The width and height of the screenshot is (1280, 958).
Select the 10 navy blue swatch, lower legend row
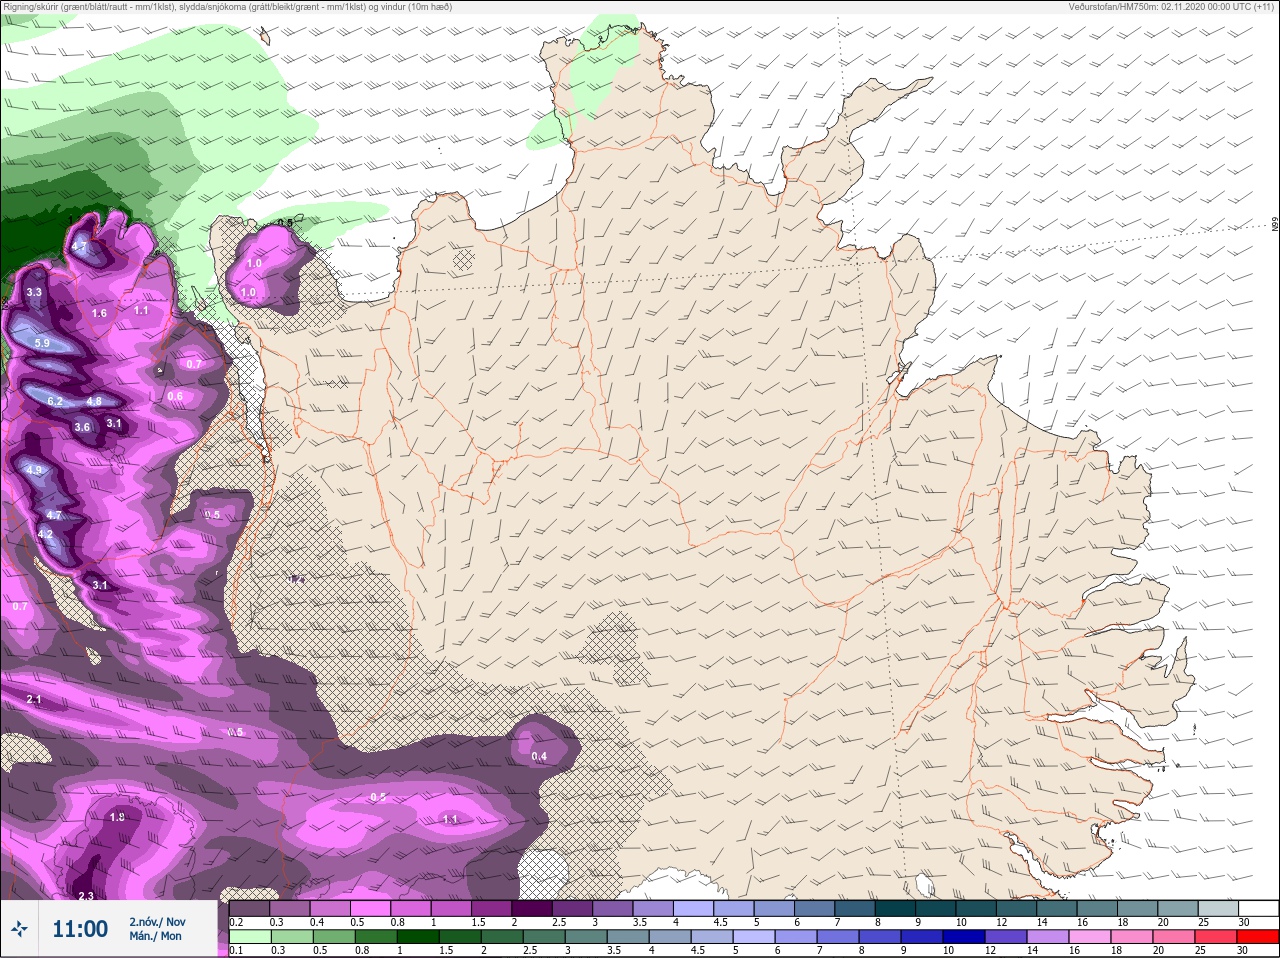(x=964, y=937)
